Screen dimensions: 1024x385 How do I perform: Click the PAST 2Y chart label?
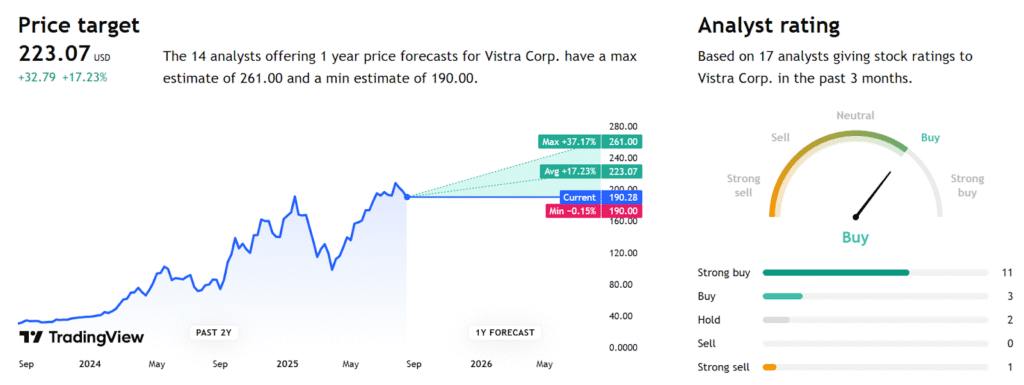214,332
